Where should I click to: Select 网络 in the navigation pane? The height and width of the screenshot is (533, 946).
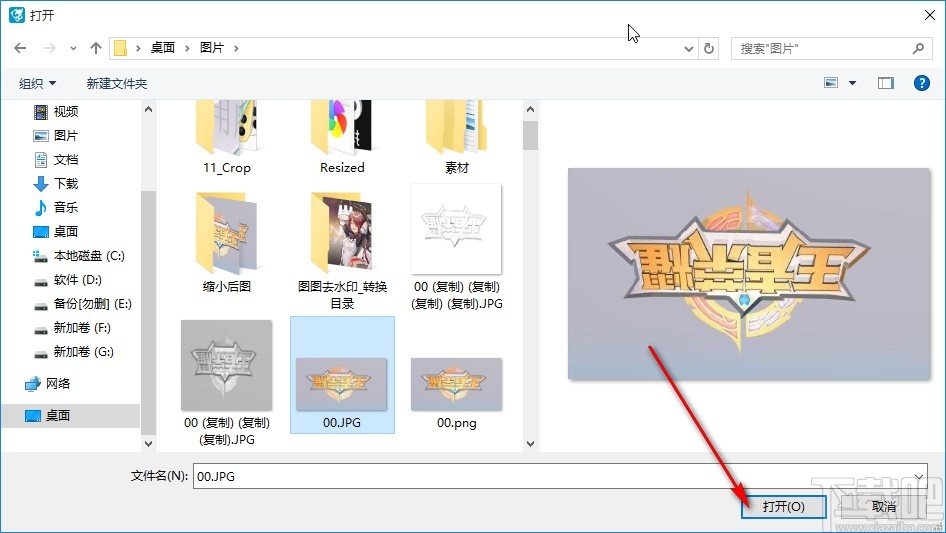(58, 383)
